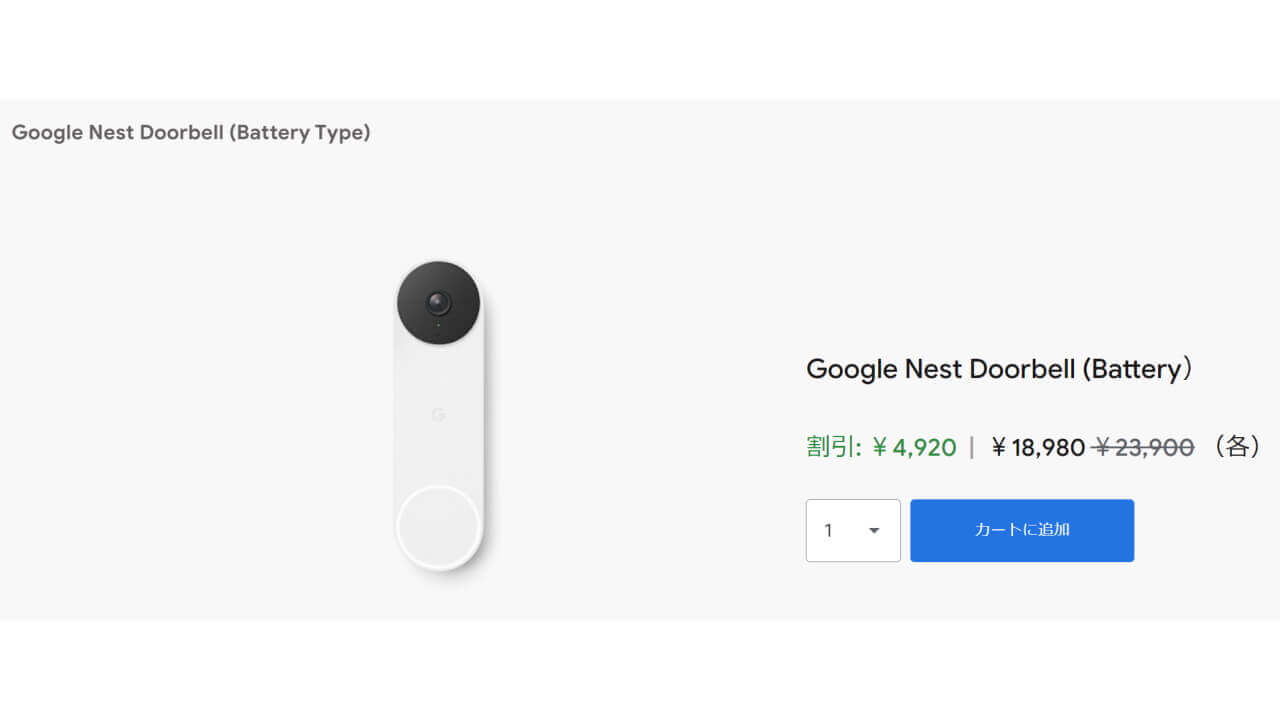Click the (各) per-item label
Screen dimensions: 1280x720
[1236, 448]
